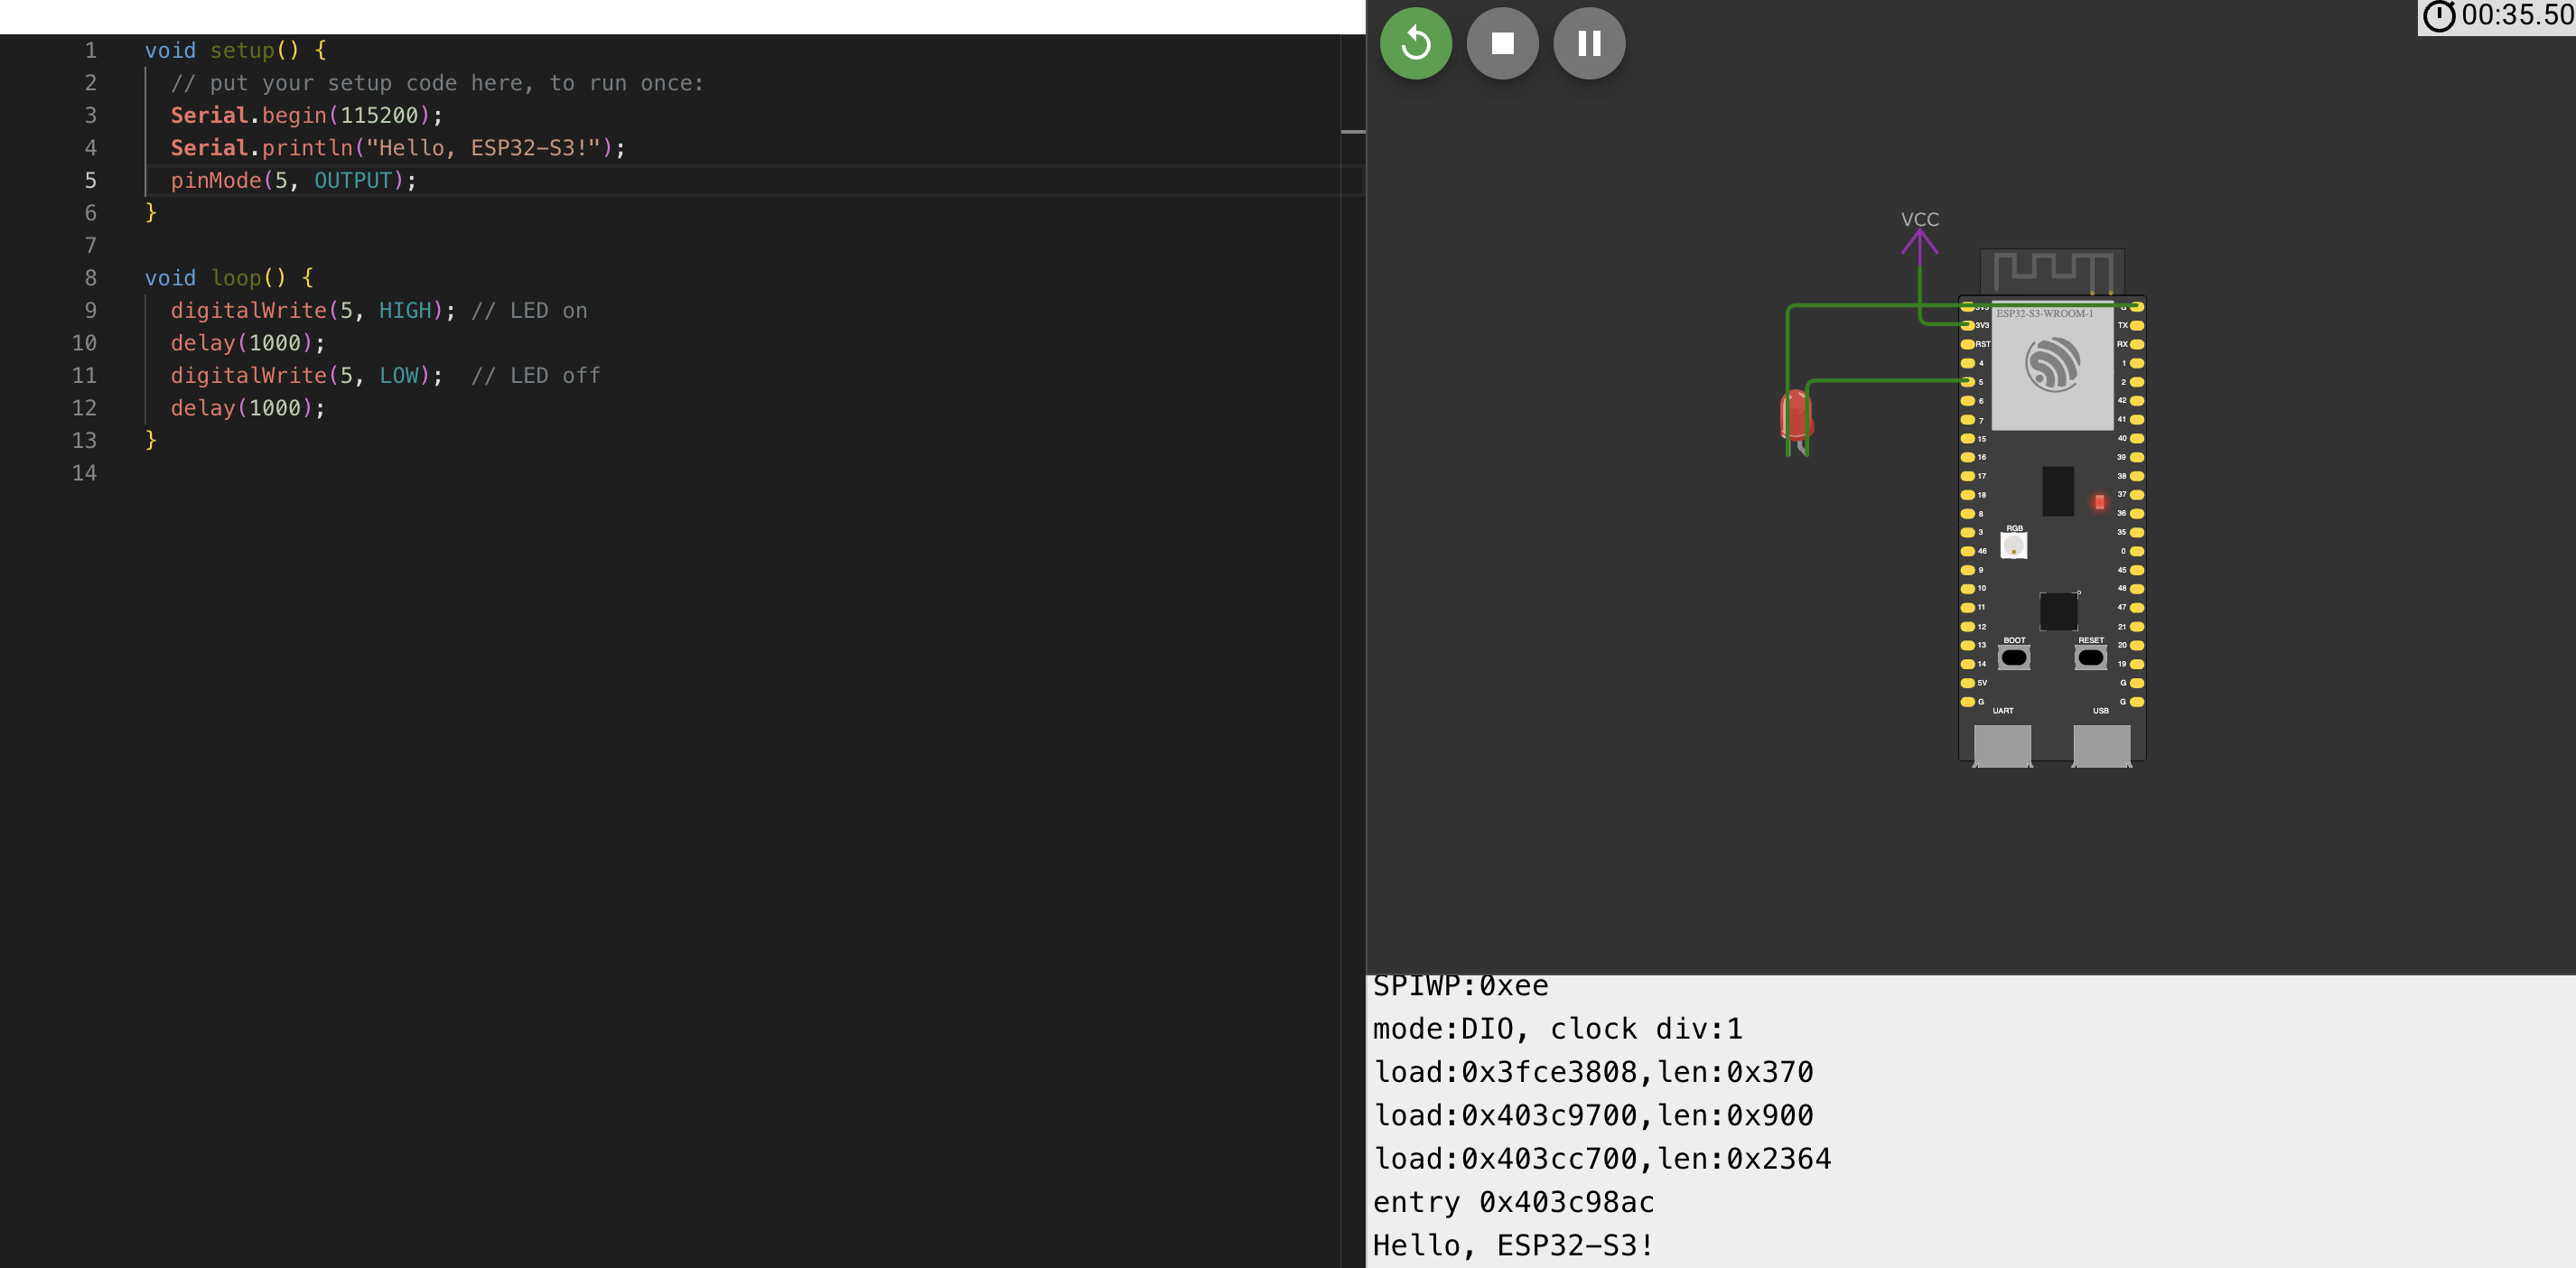
Task: Click the VCC power symbol
Action: tap(1919, 238)
